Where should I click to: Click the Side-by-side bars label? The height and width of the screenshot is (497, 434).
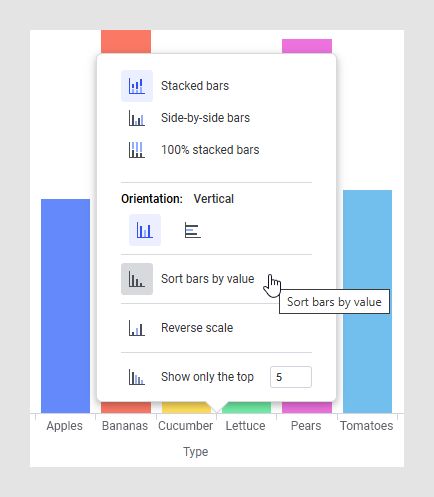(205, 118)
